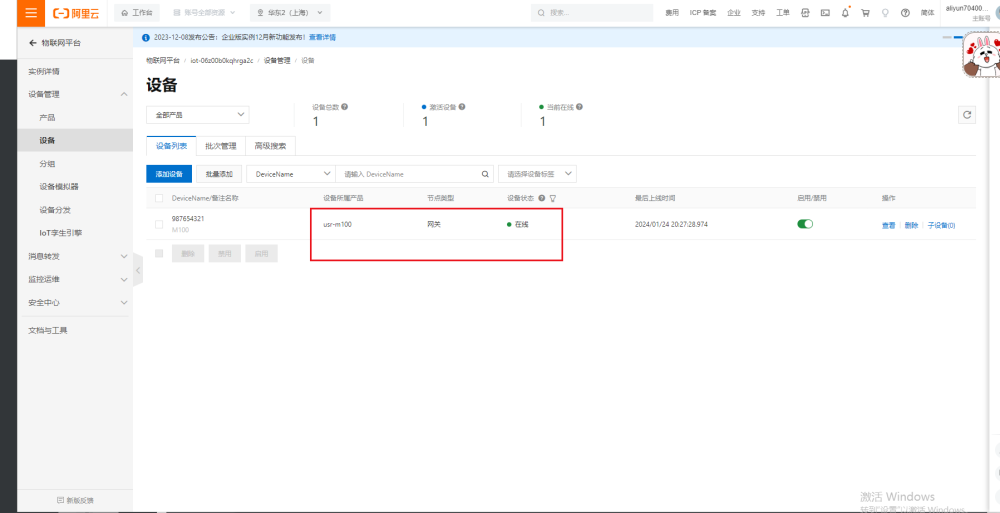1000x513 pixels.
Task: Click the 查看 link for the device
Action: click(888, 225)
